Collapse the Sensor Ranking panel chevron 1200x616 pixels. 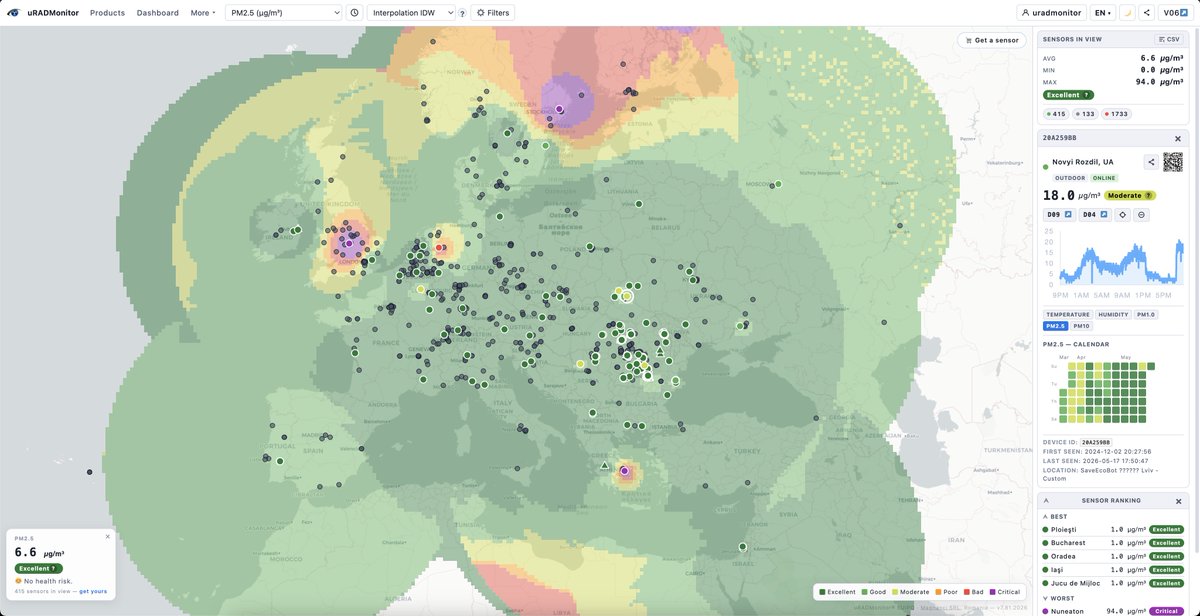coord(1047,500)
